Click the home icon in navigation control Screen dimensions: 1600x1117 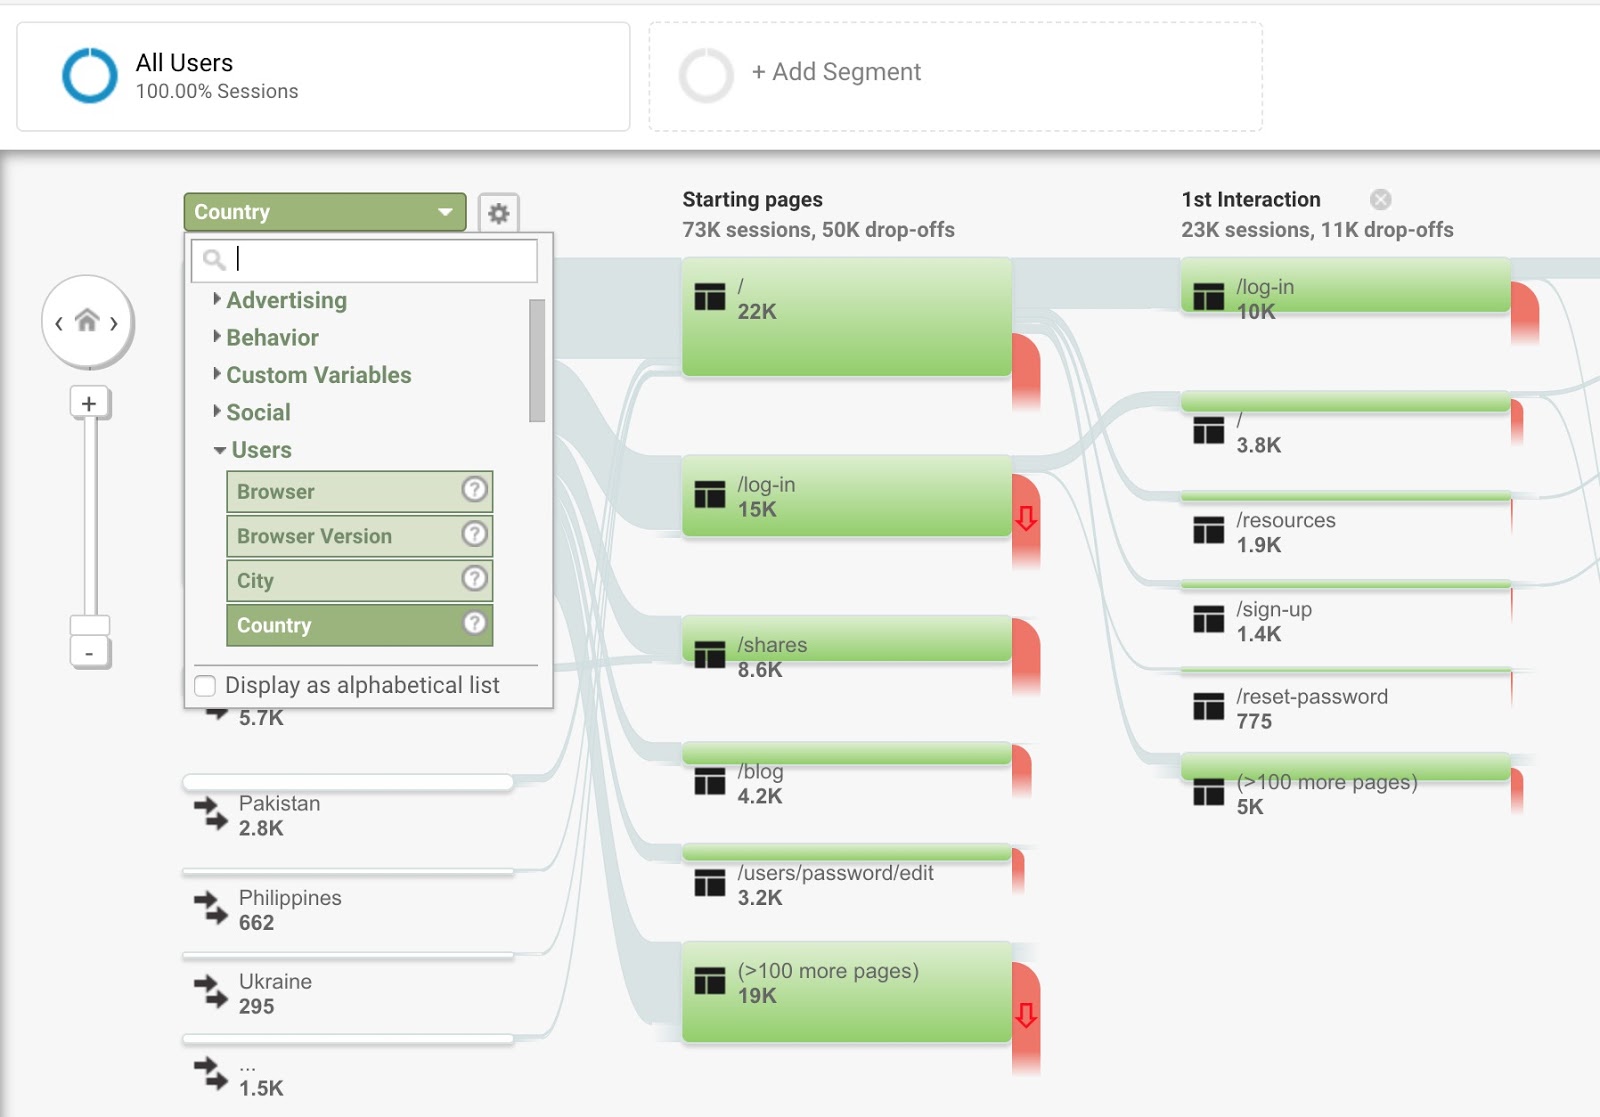(x=87, y=321)
